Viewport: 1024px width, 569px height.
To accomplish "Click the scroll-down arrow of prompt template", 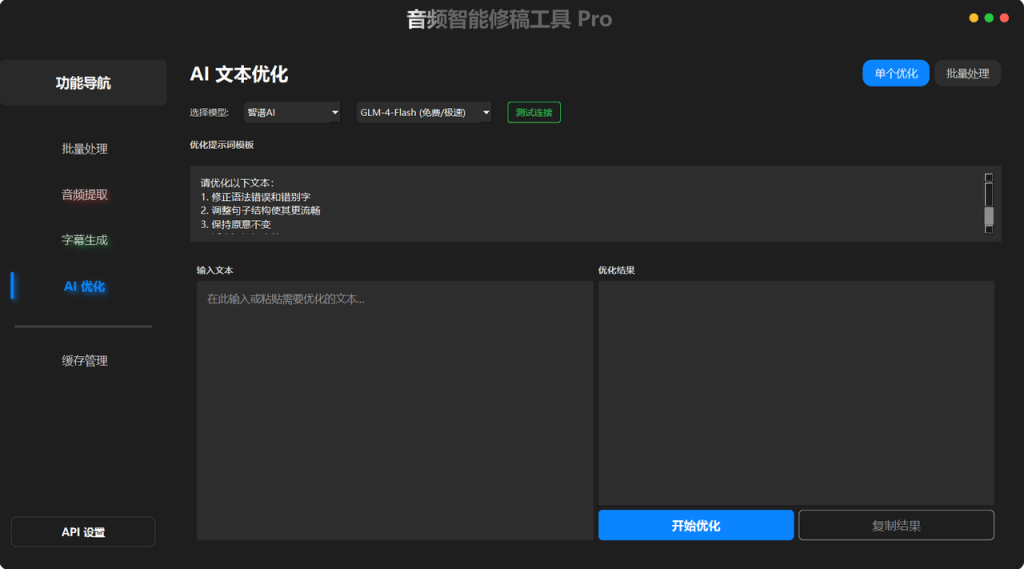I will click(x=989, y=229).
